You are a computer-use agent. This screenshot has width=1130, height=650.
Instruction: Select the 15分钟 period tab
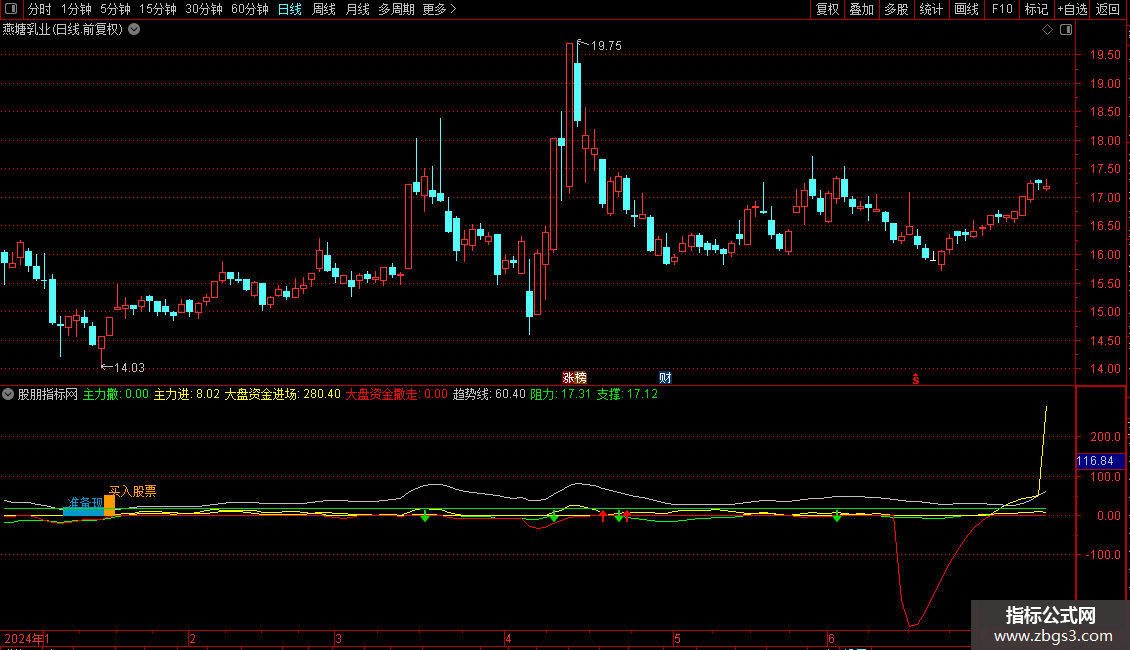point(158,9)
